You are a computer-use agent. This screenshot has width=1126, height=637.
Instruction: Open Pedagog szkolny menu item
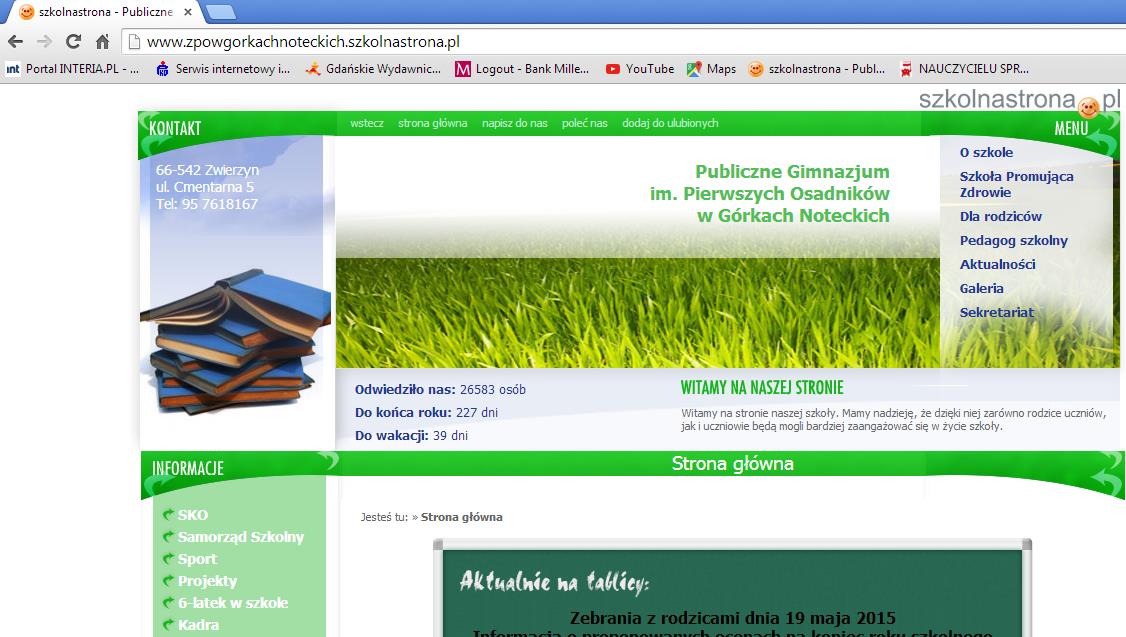(x=1013, y=241)
